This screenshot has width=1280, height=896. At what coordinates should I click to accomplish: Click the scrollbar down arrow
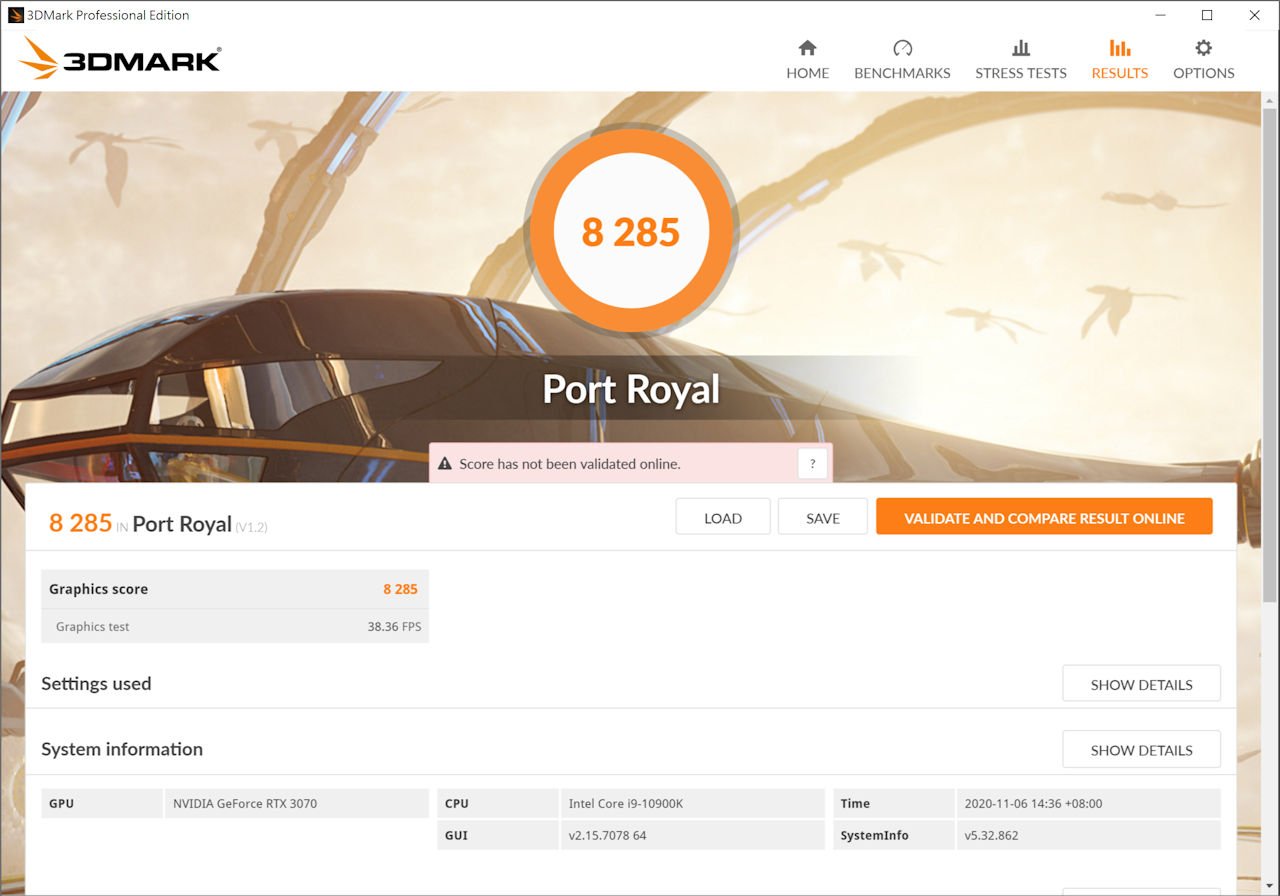[1270, 886]
